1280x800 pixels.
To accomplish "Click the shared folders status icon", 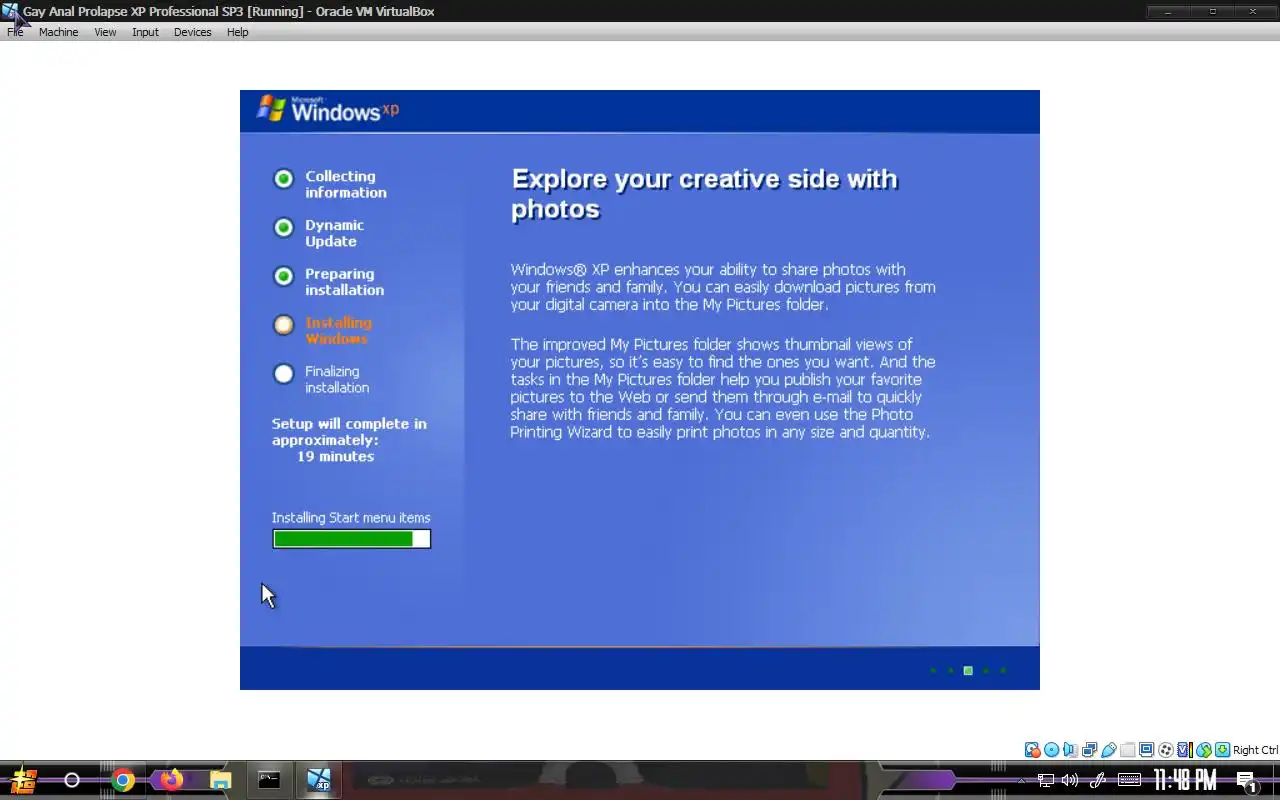I will point(1127,750).
